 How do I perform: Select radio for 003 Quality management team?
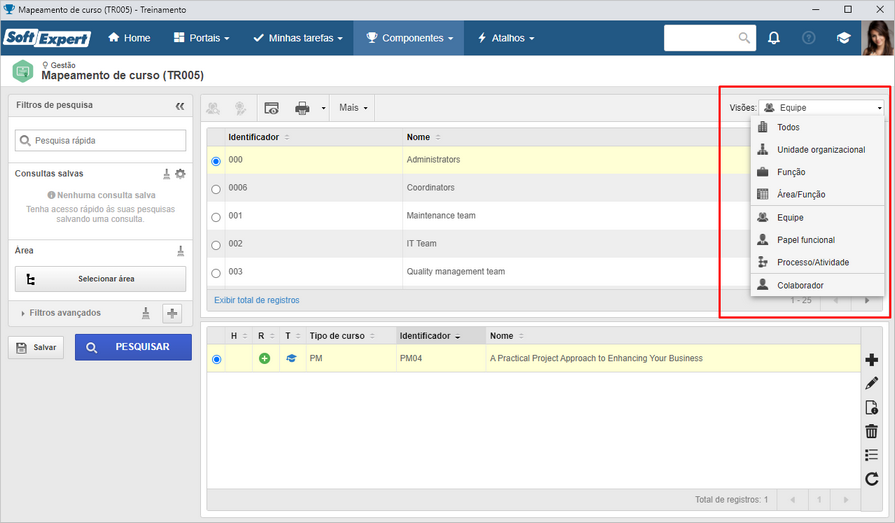pos(216,273)
